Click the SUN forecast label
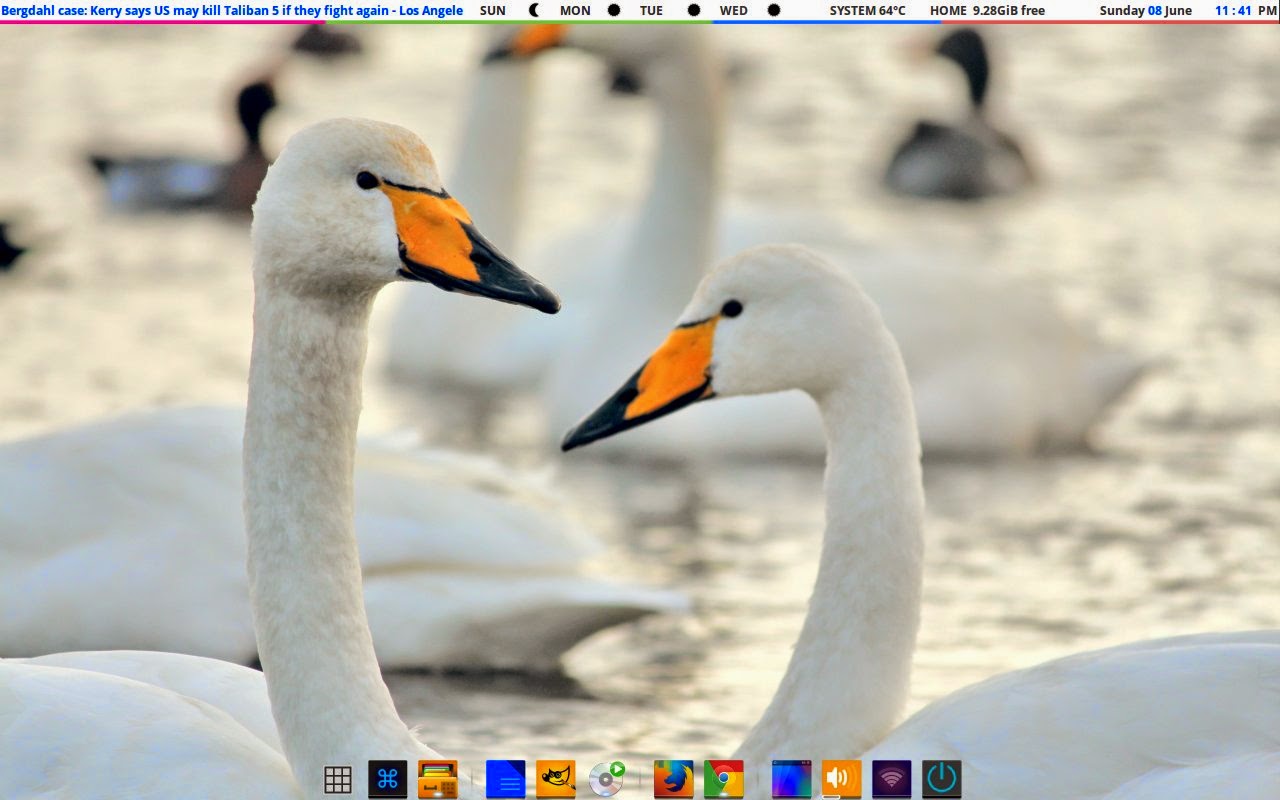Screen dimensions: 1280x800 click(493, 10)
